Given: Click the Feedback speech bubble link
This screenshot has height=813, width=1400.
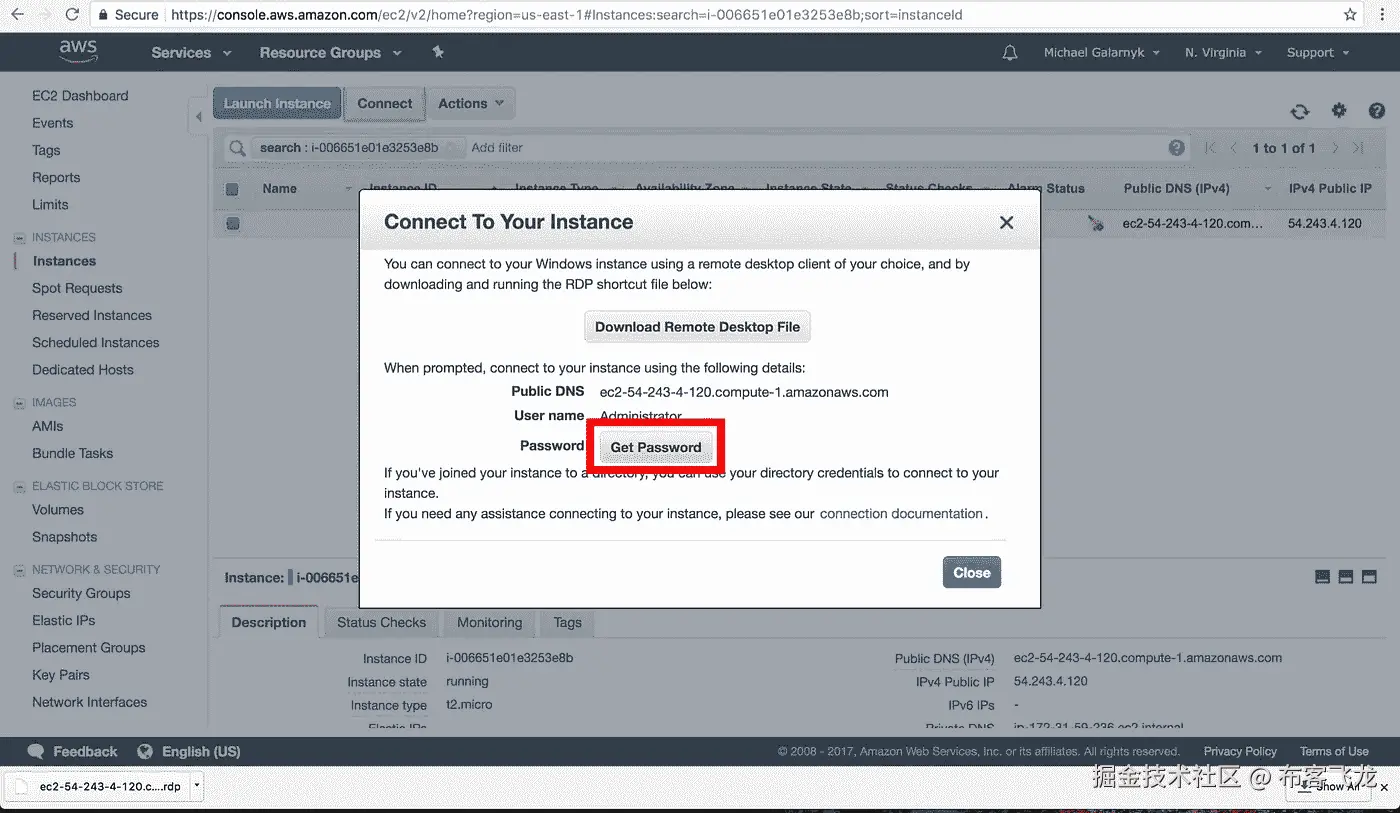Looking at the screenshot, I should (72, 751).
